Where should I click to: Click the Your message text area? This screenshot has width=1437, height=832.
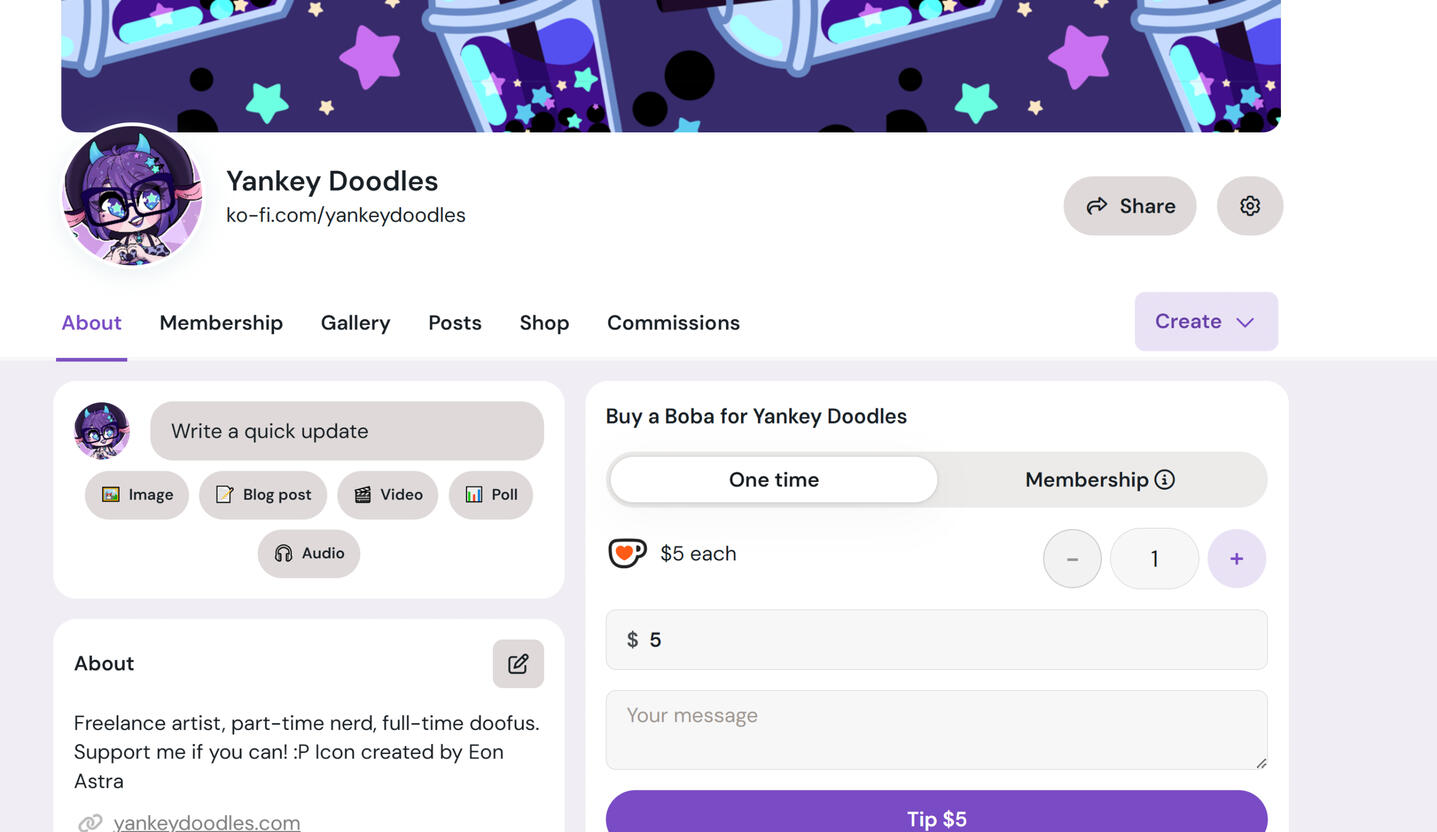pyautogui.click(x=936, y=730)
